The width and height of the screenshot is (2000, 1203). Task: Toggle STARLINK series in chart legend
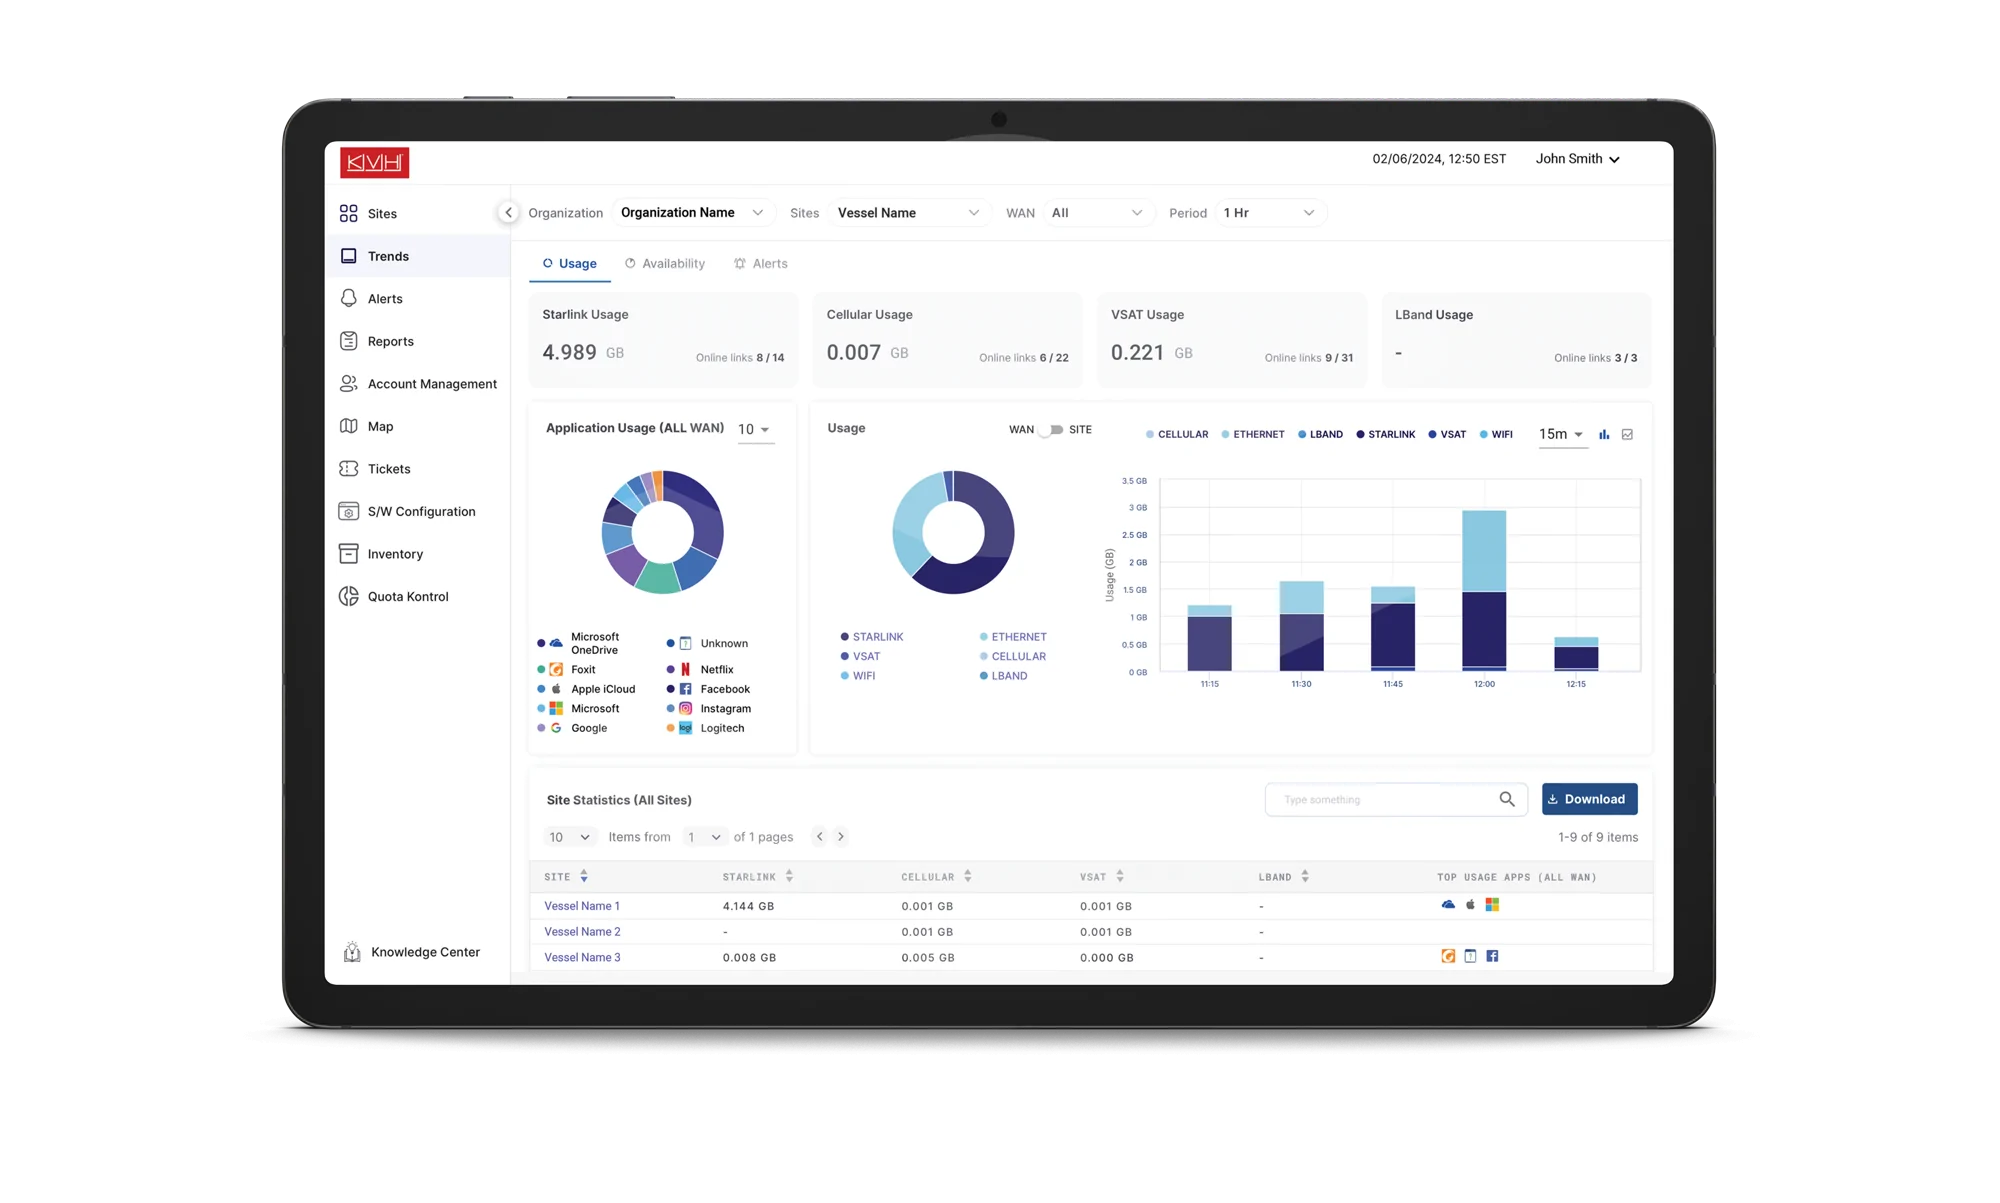point(1385,434)
